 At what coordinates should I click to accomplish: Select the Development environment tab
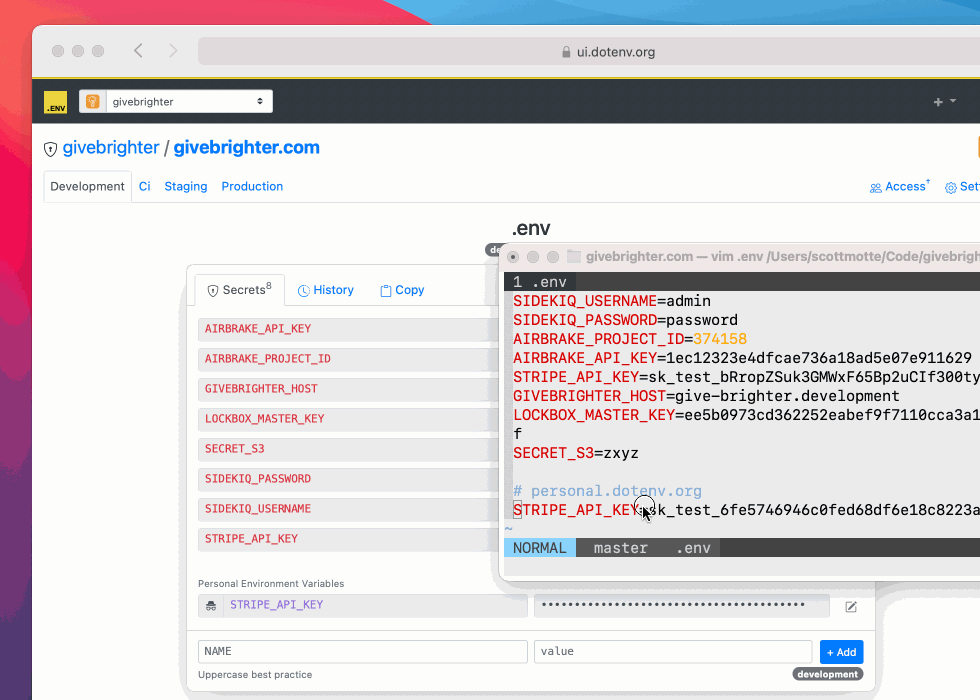[88, 186]
